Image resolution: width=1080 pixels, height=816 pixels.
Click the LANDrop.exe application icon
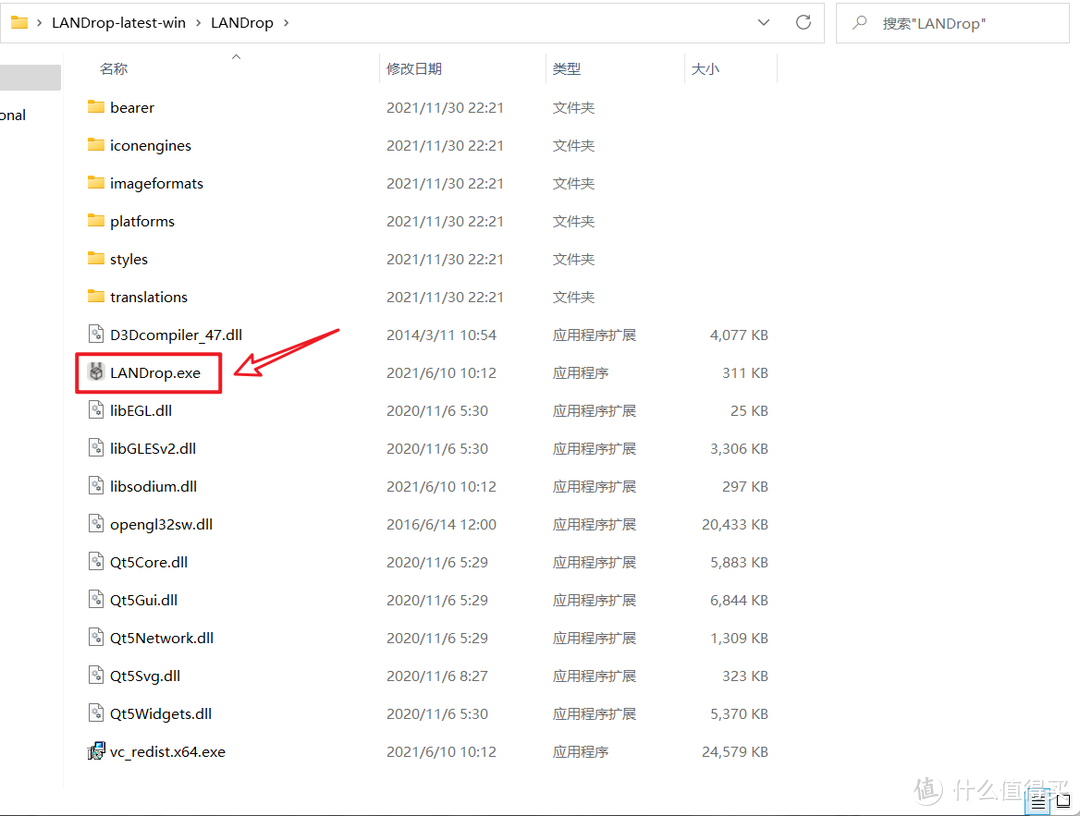tap(96, 373)
